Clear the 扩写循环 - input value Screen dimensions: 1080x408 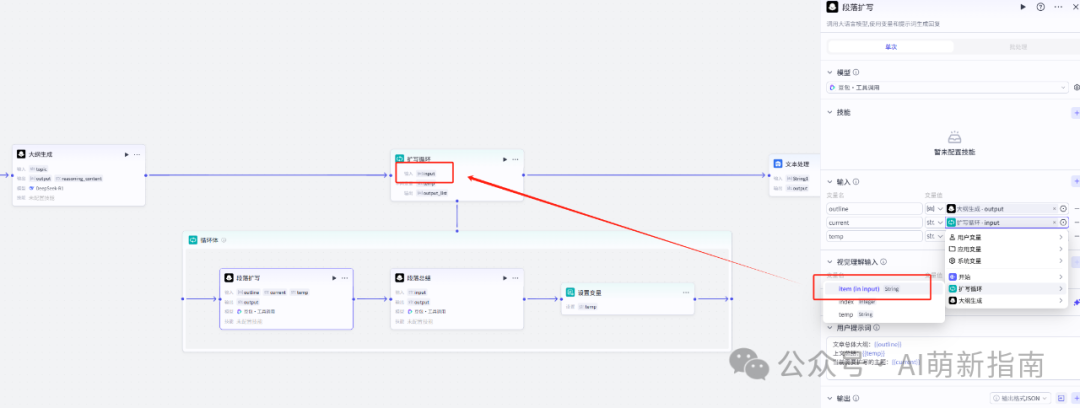[1054, 223]
